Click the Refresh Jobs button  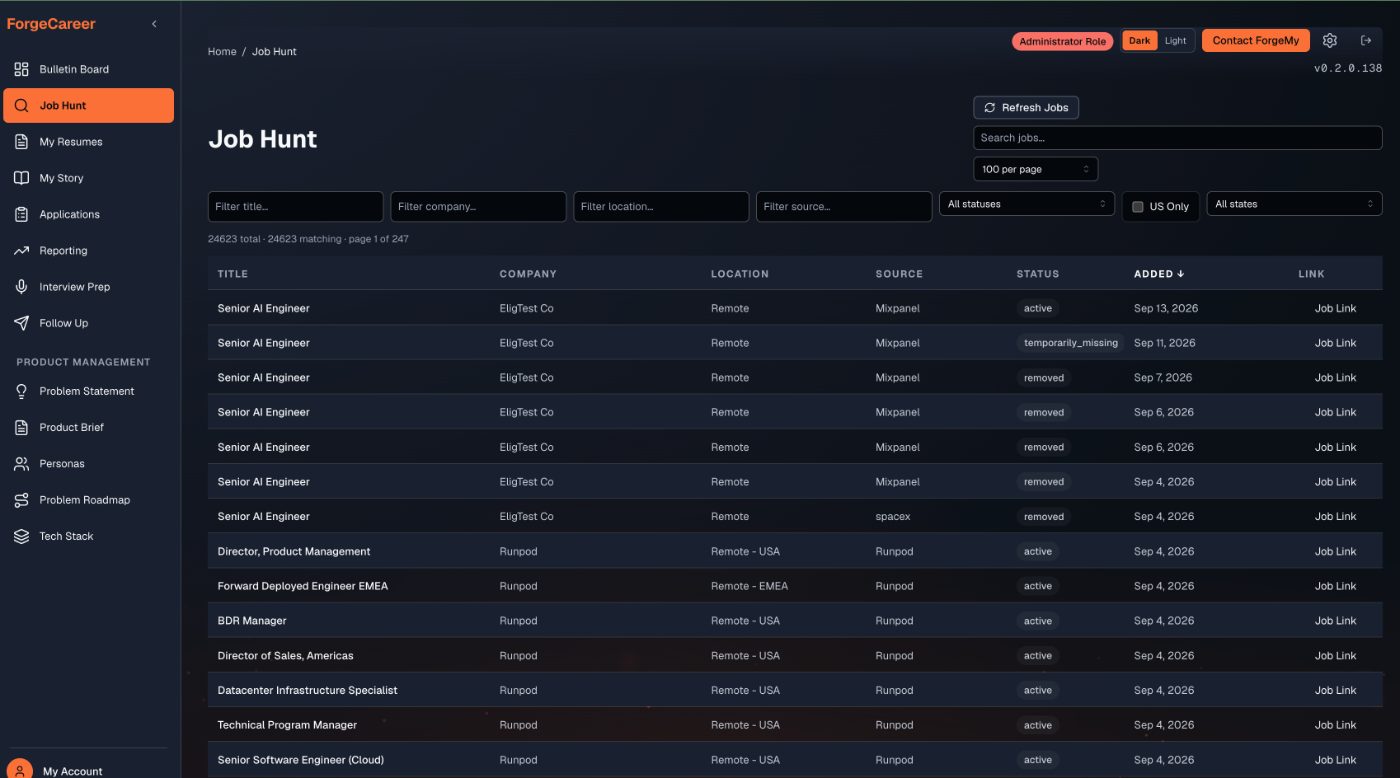pos(1026,107)
